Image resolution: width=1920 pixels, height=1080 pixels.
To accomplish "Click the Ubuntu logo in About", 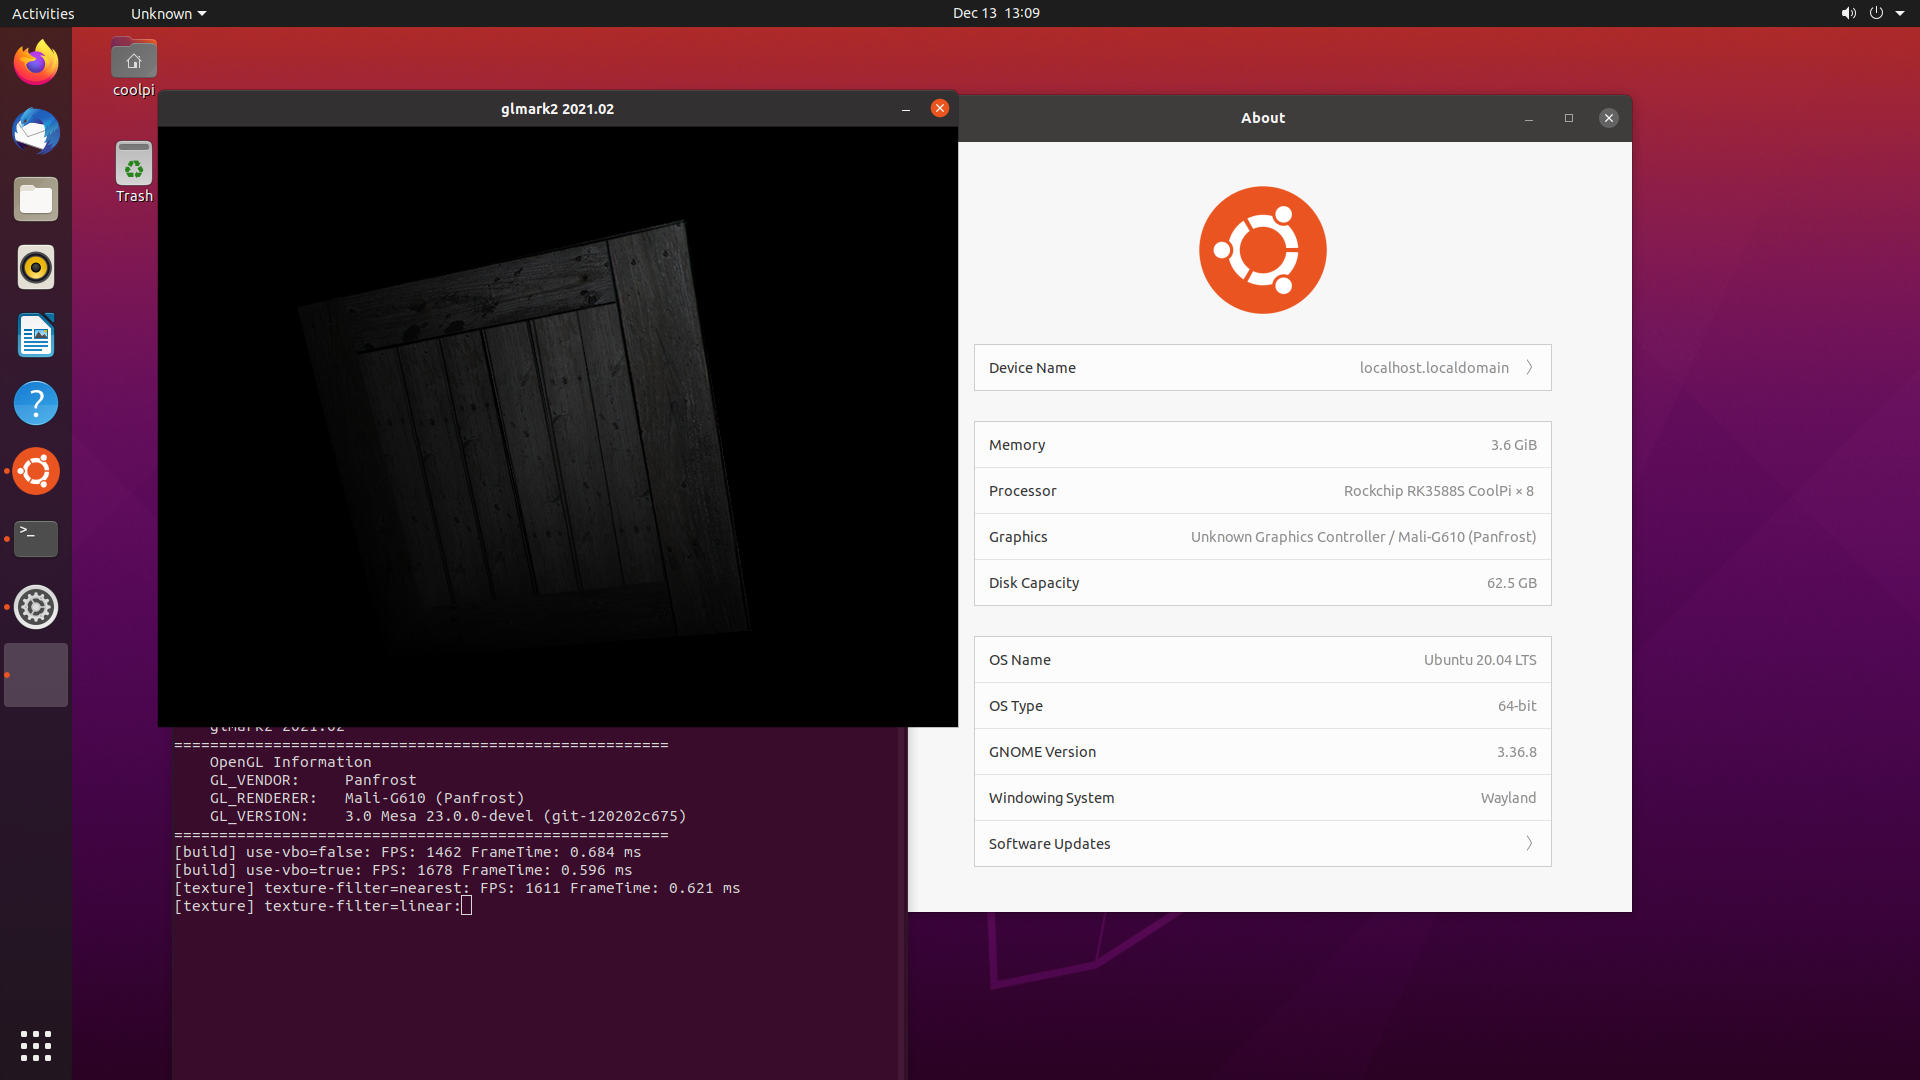I will (1263, 250).
